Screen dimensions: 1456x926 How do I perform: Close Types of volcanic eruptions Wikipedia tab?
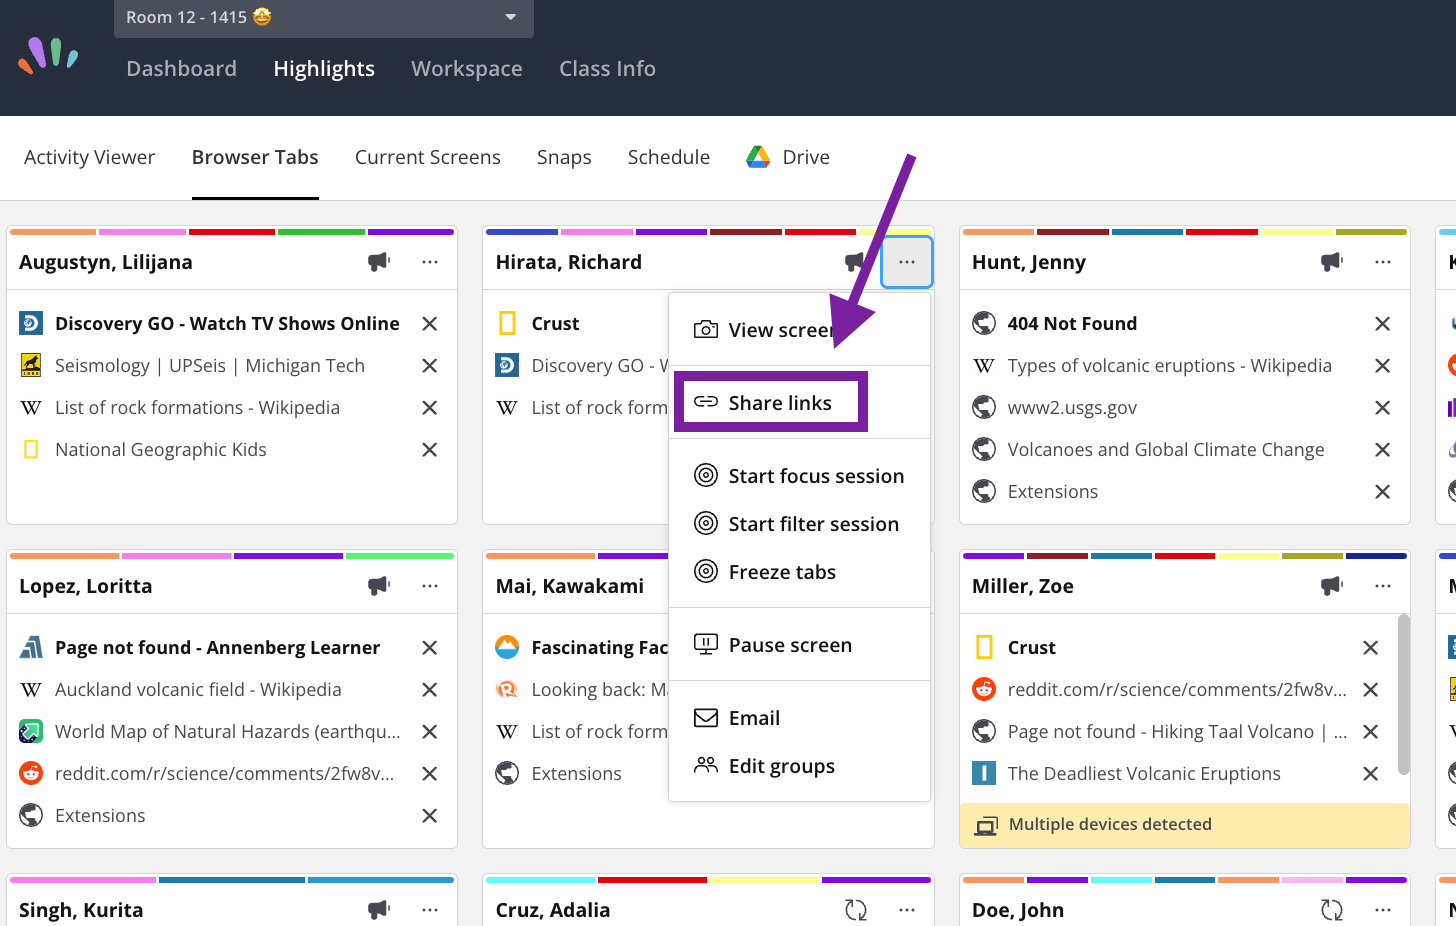[x=1383, y=366]
